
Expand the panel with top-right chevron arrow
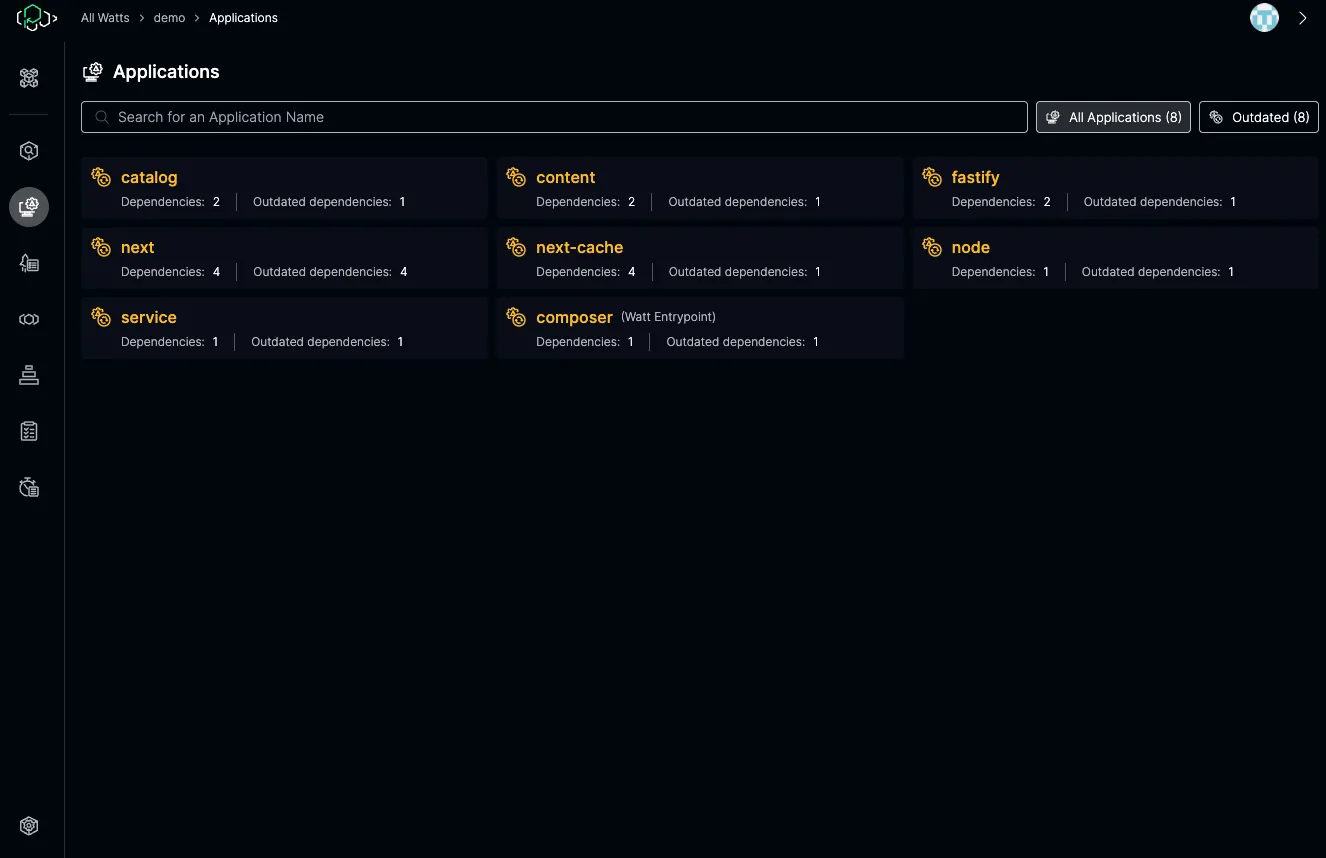coord(1302,18)
